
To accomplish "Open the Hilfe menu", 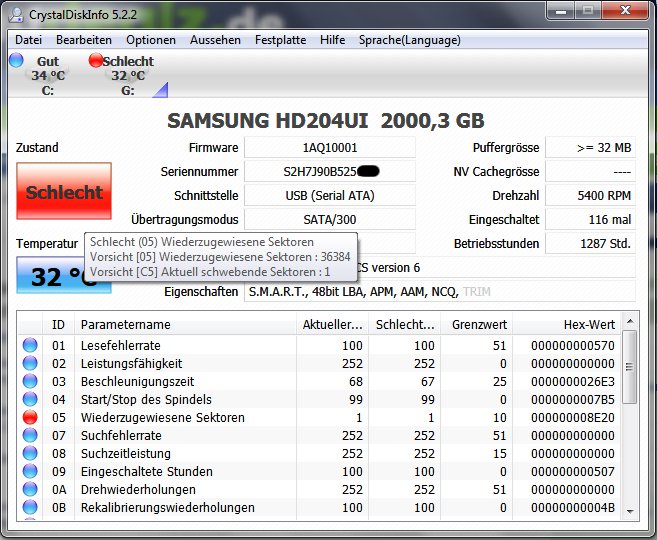I will point(333,40).
